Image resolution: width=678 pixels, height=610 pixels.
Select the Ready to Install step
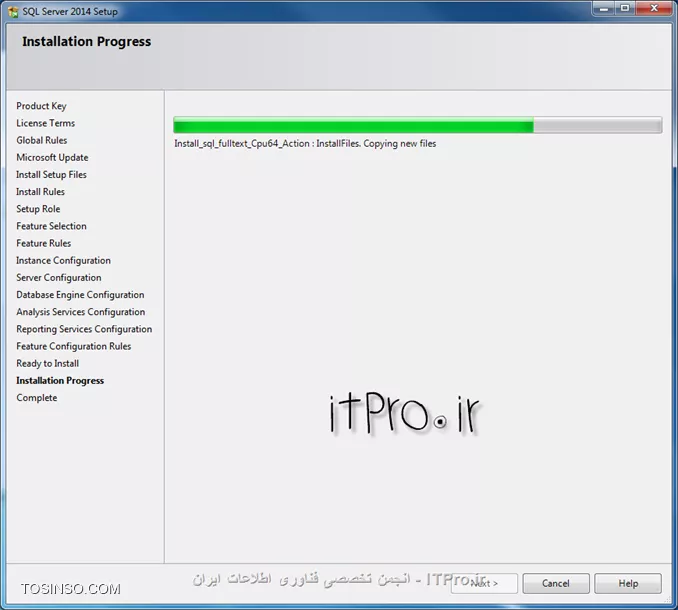[x=47, y=364]
